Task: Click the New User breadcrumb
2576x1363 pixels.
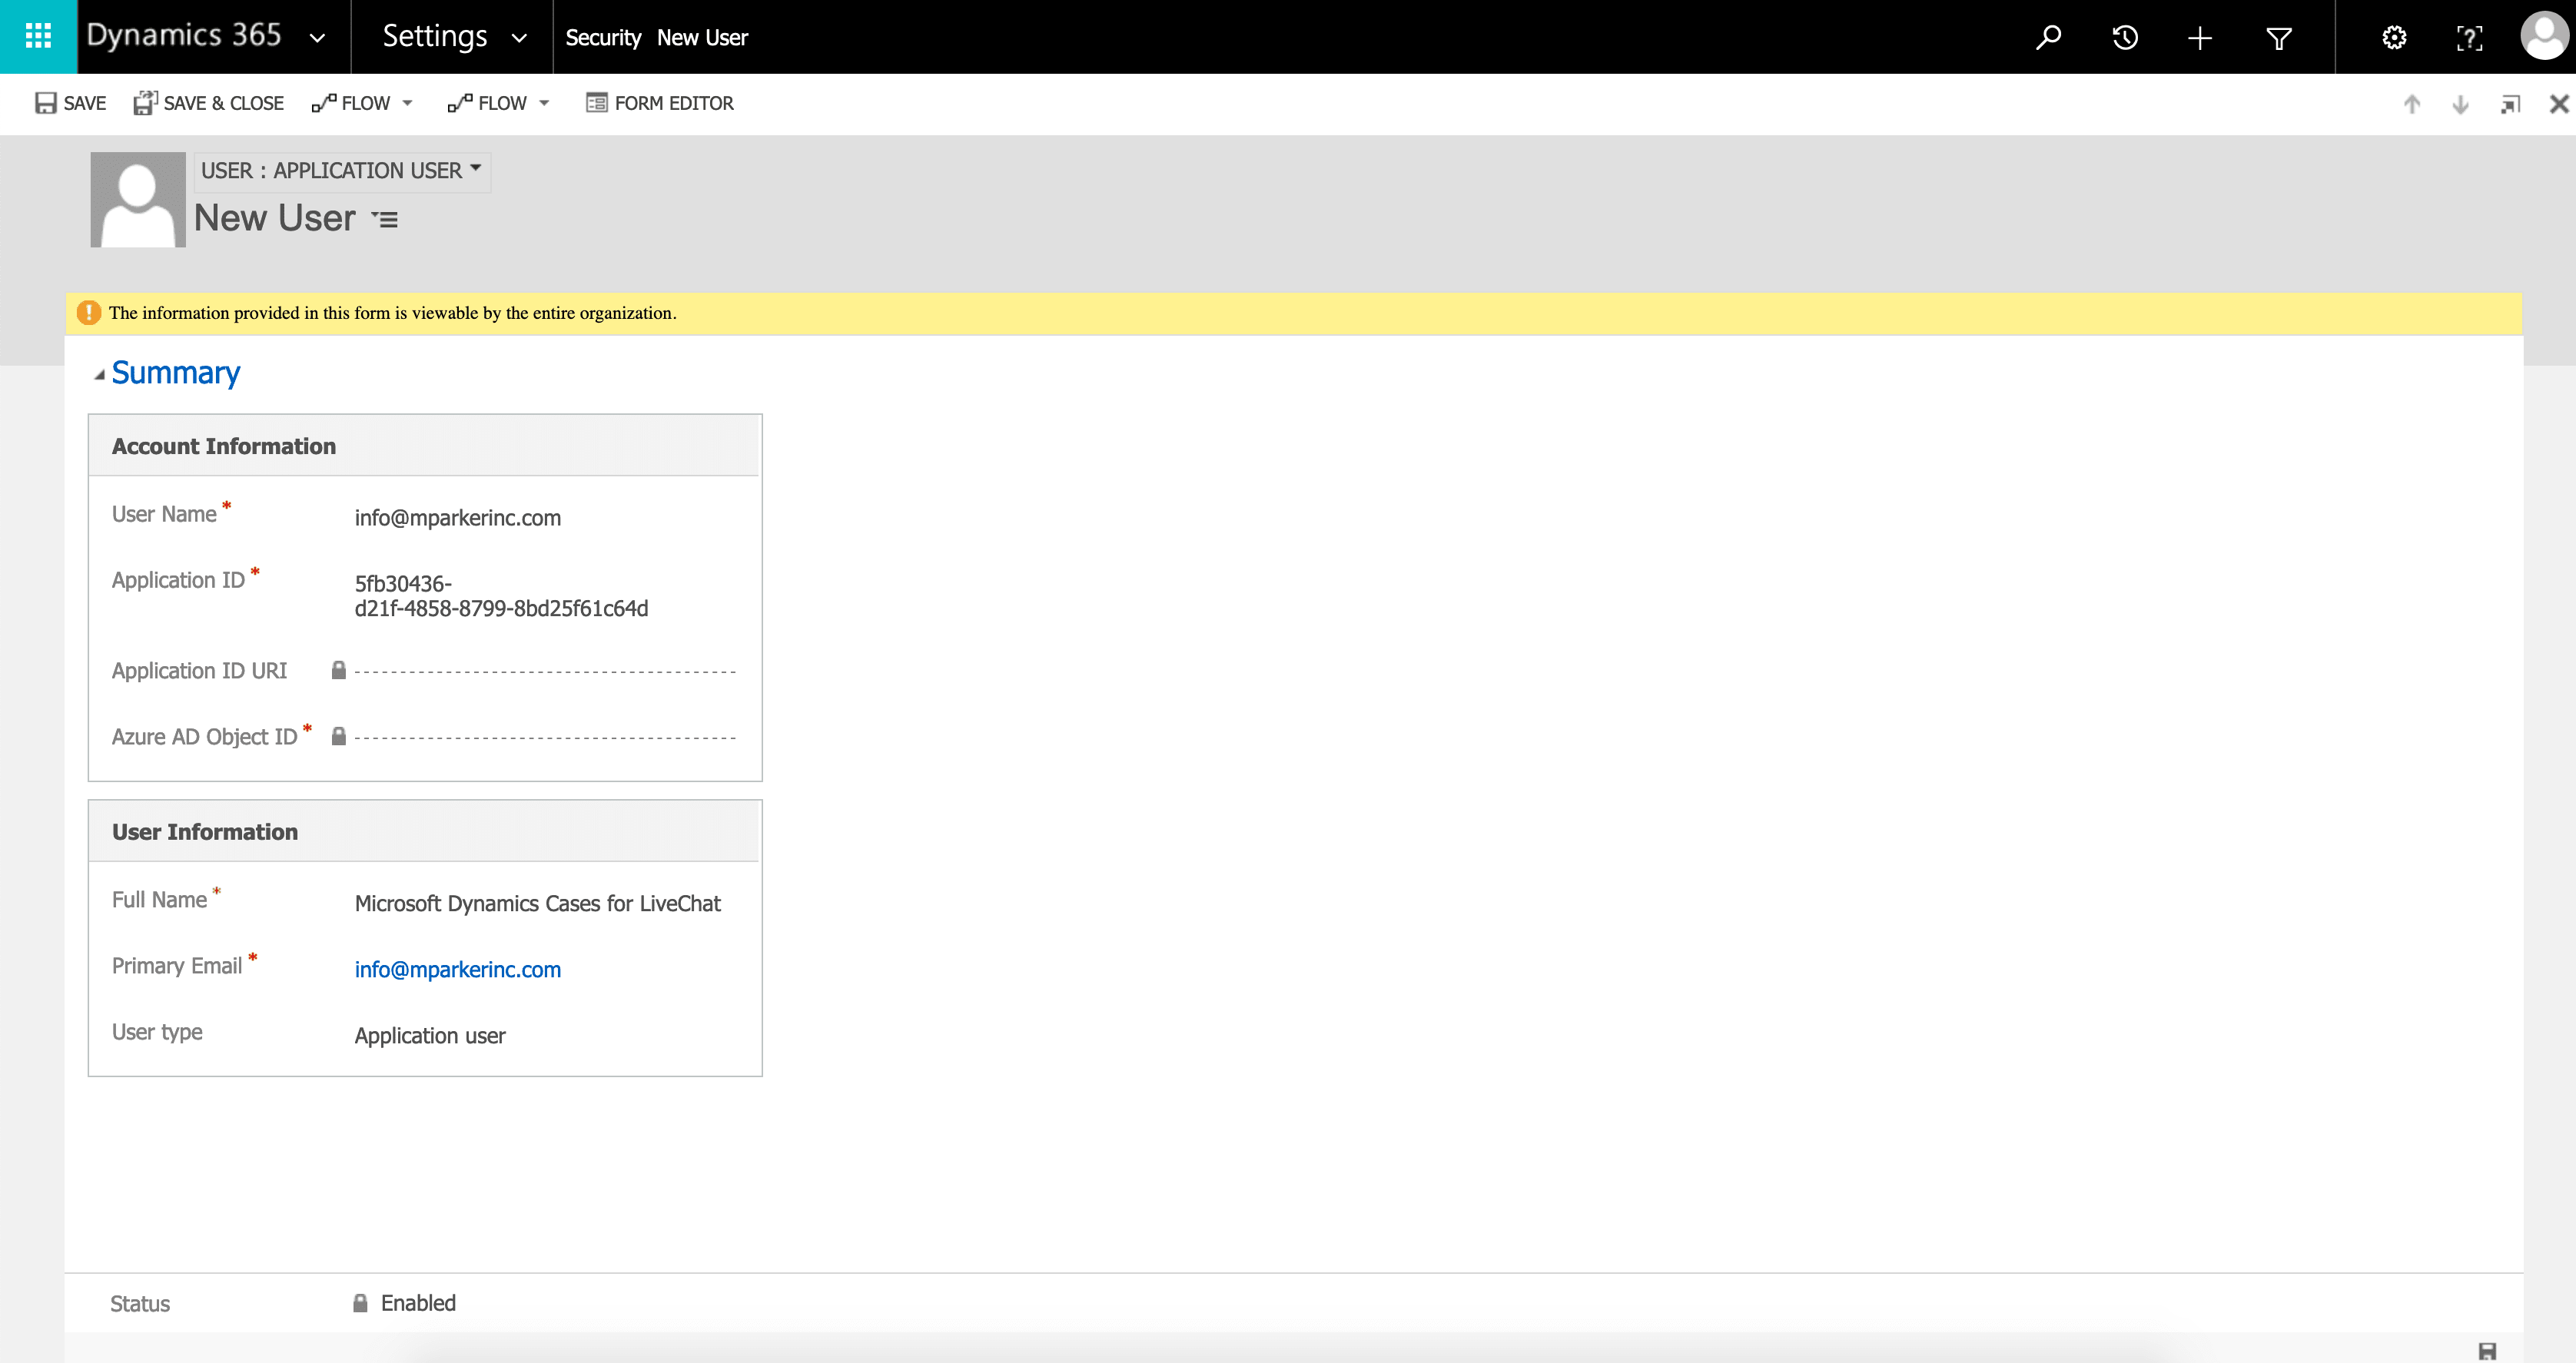Action: click(x=702, y=38)
